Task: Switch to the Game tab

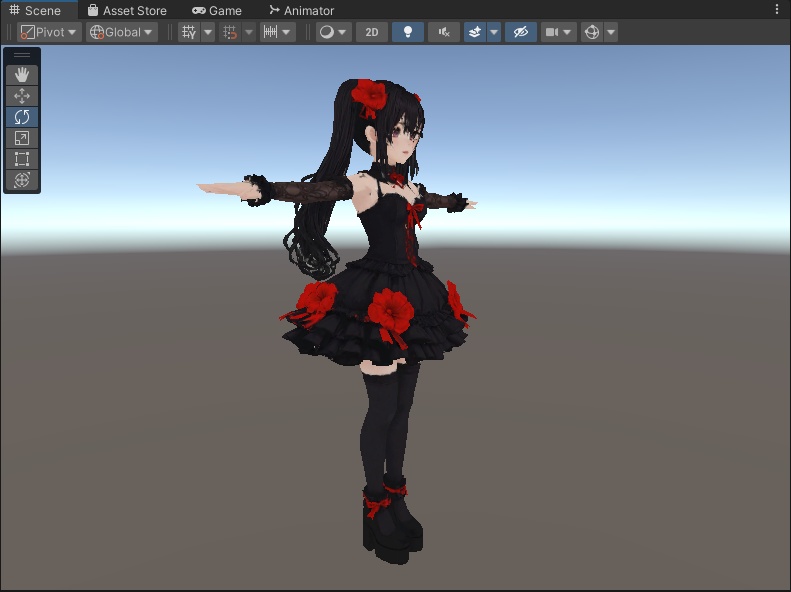Action: click(x=217, y=10)
